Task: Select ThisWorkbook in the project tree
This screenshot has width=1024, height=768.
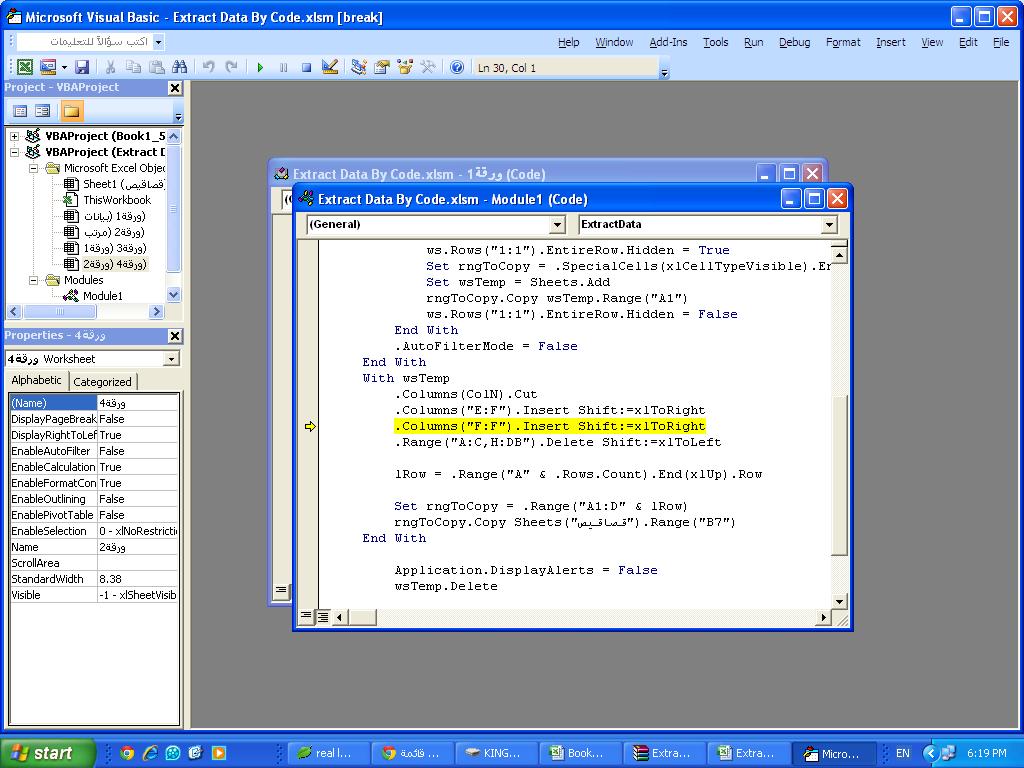Action: point(117,200)
